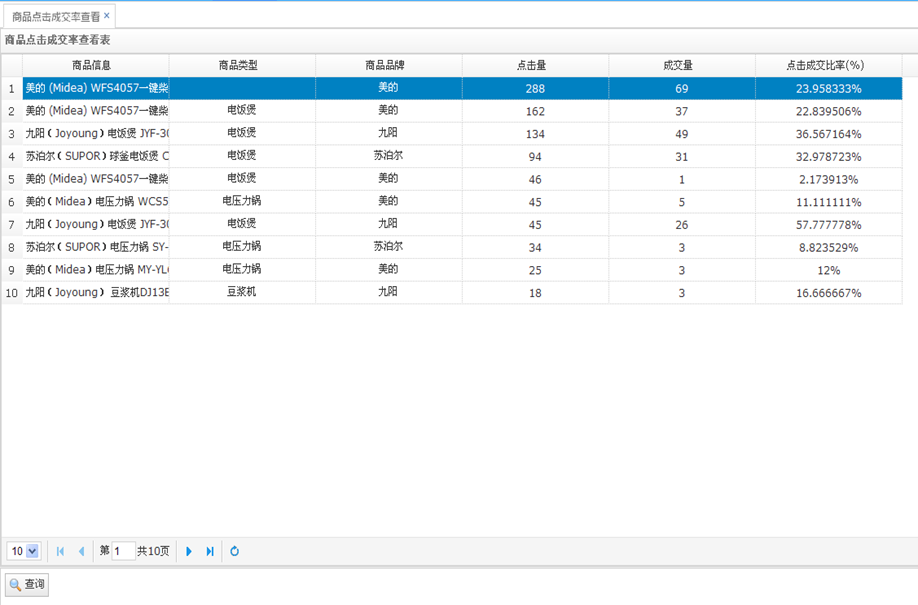Screen dimensions: 918x605
Task: Go to the first page
Action: [60, 551]
